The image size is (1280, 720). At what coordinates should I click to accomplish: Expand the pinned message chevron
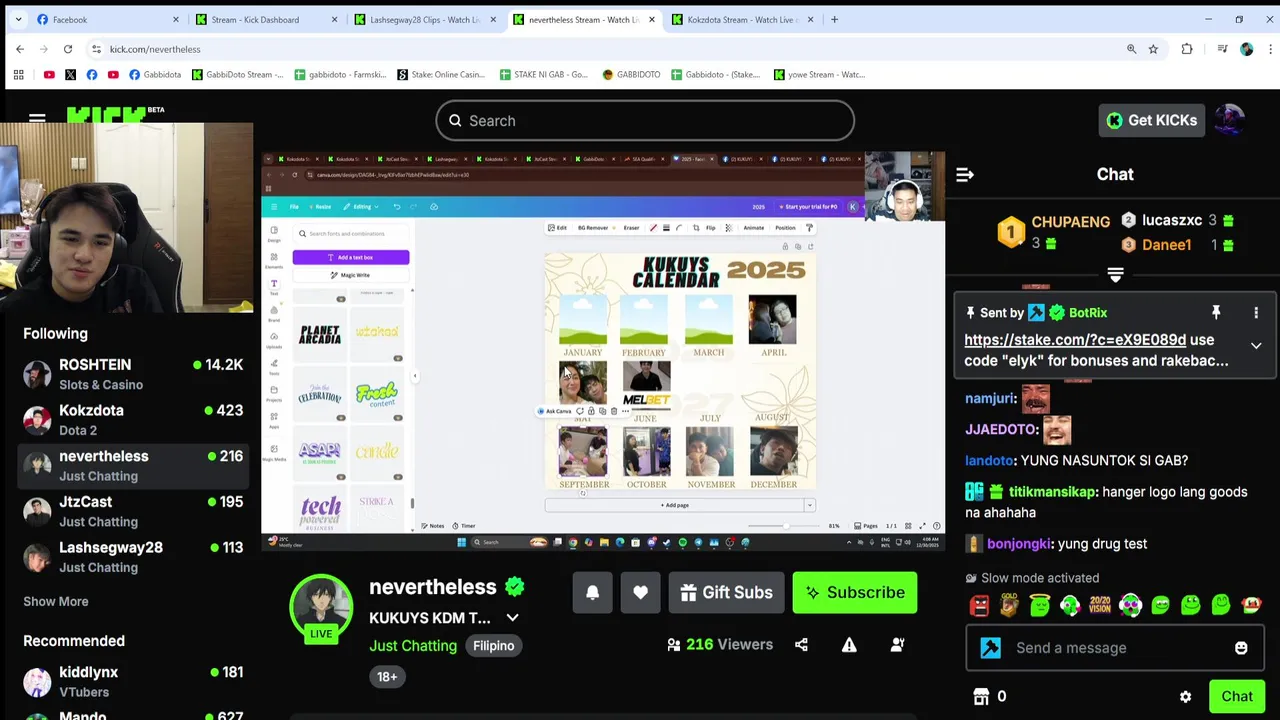point(1256,346)
